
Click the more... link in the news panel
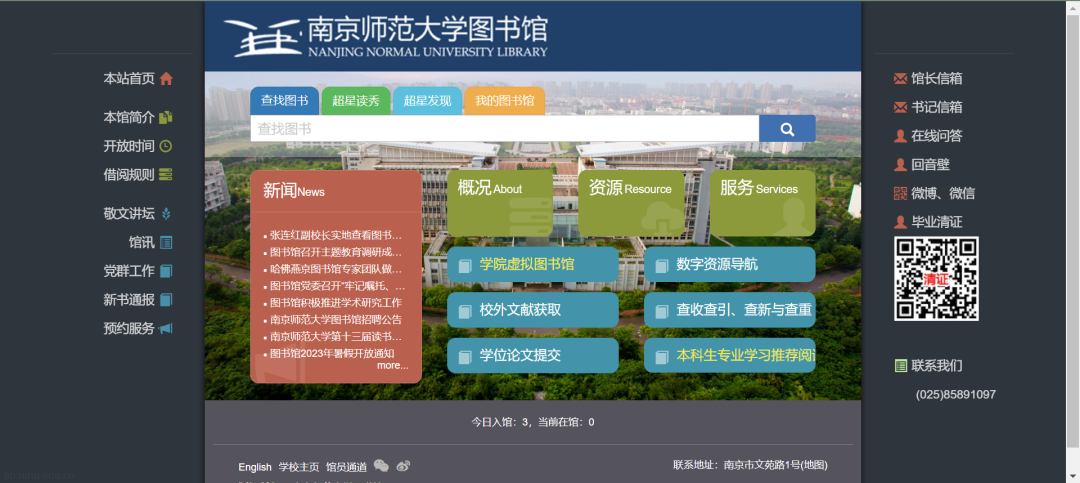click(x=393, y=365)
